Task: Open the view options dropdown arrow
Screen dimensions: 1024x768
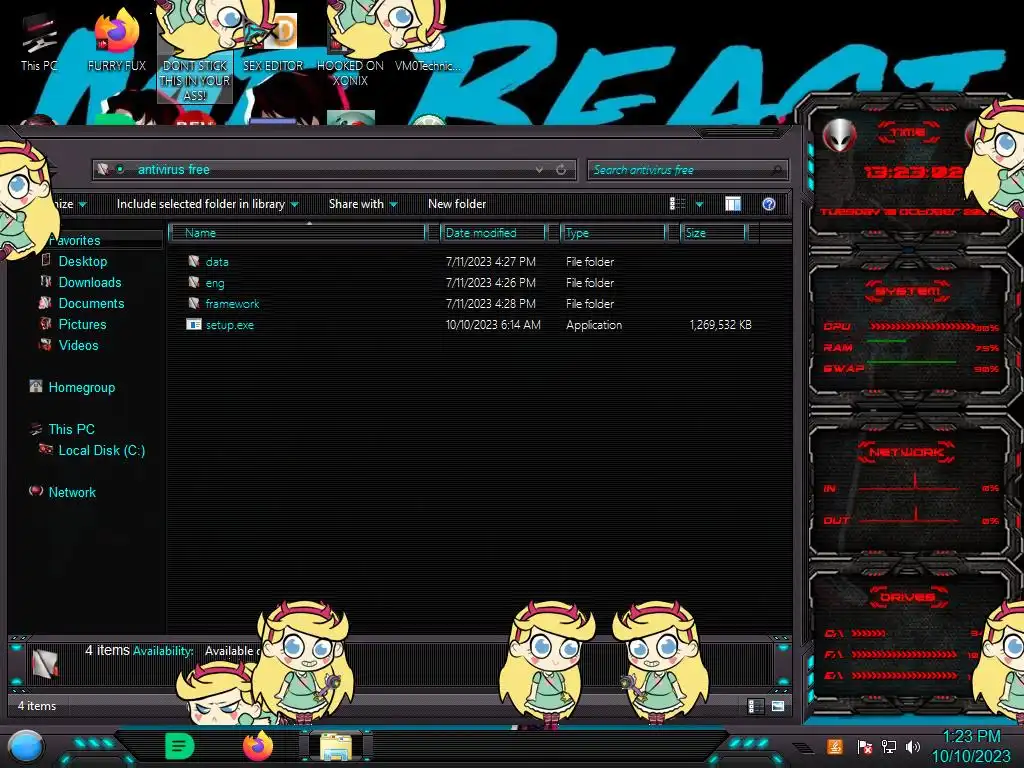Action: click(x=699, y=204)
